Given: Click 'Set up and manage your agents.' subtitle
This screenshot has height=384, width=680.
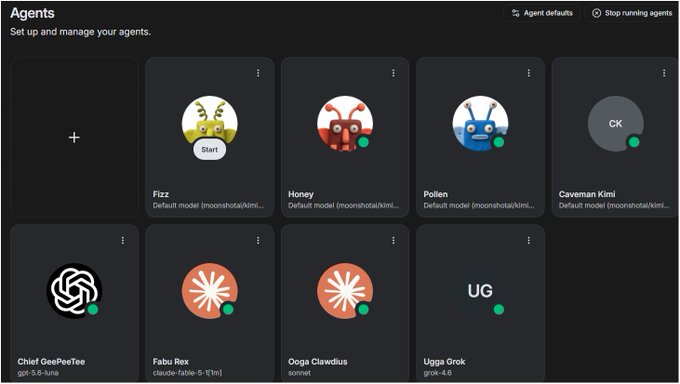Looking at the screenshot, I should coord(81,32).
